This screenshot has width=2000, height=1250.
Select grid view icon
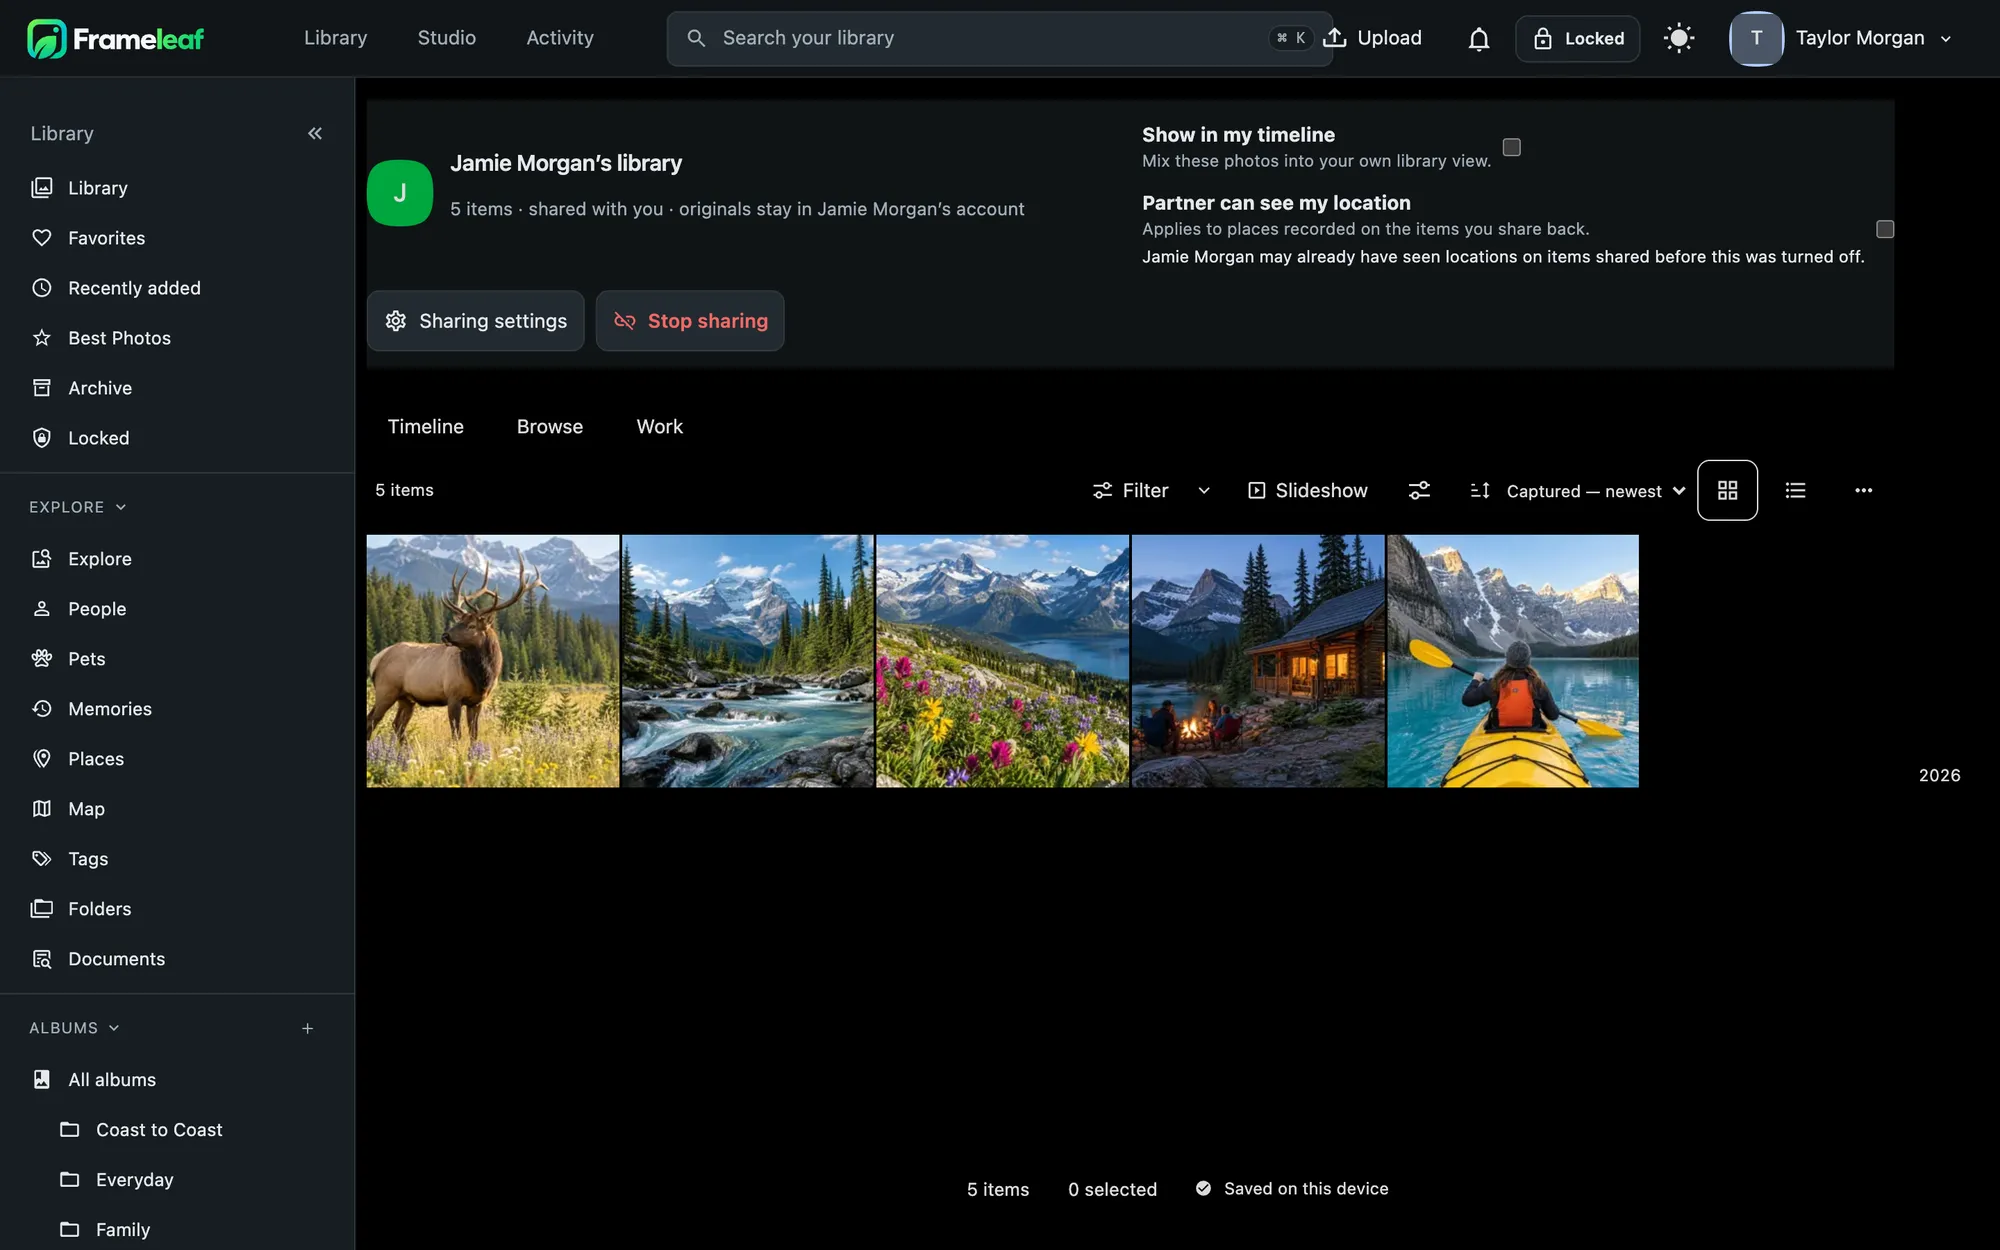[1727, 490]
